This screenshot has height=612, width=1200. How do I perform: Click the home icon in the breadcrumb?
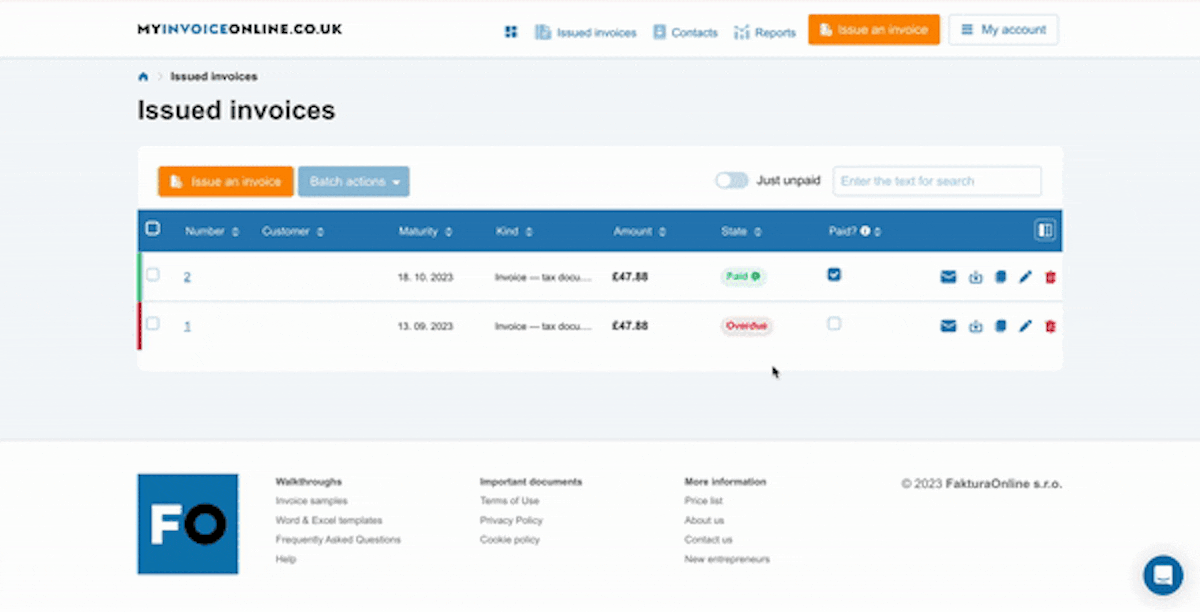click(x=143, y=77)
